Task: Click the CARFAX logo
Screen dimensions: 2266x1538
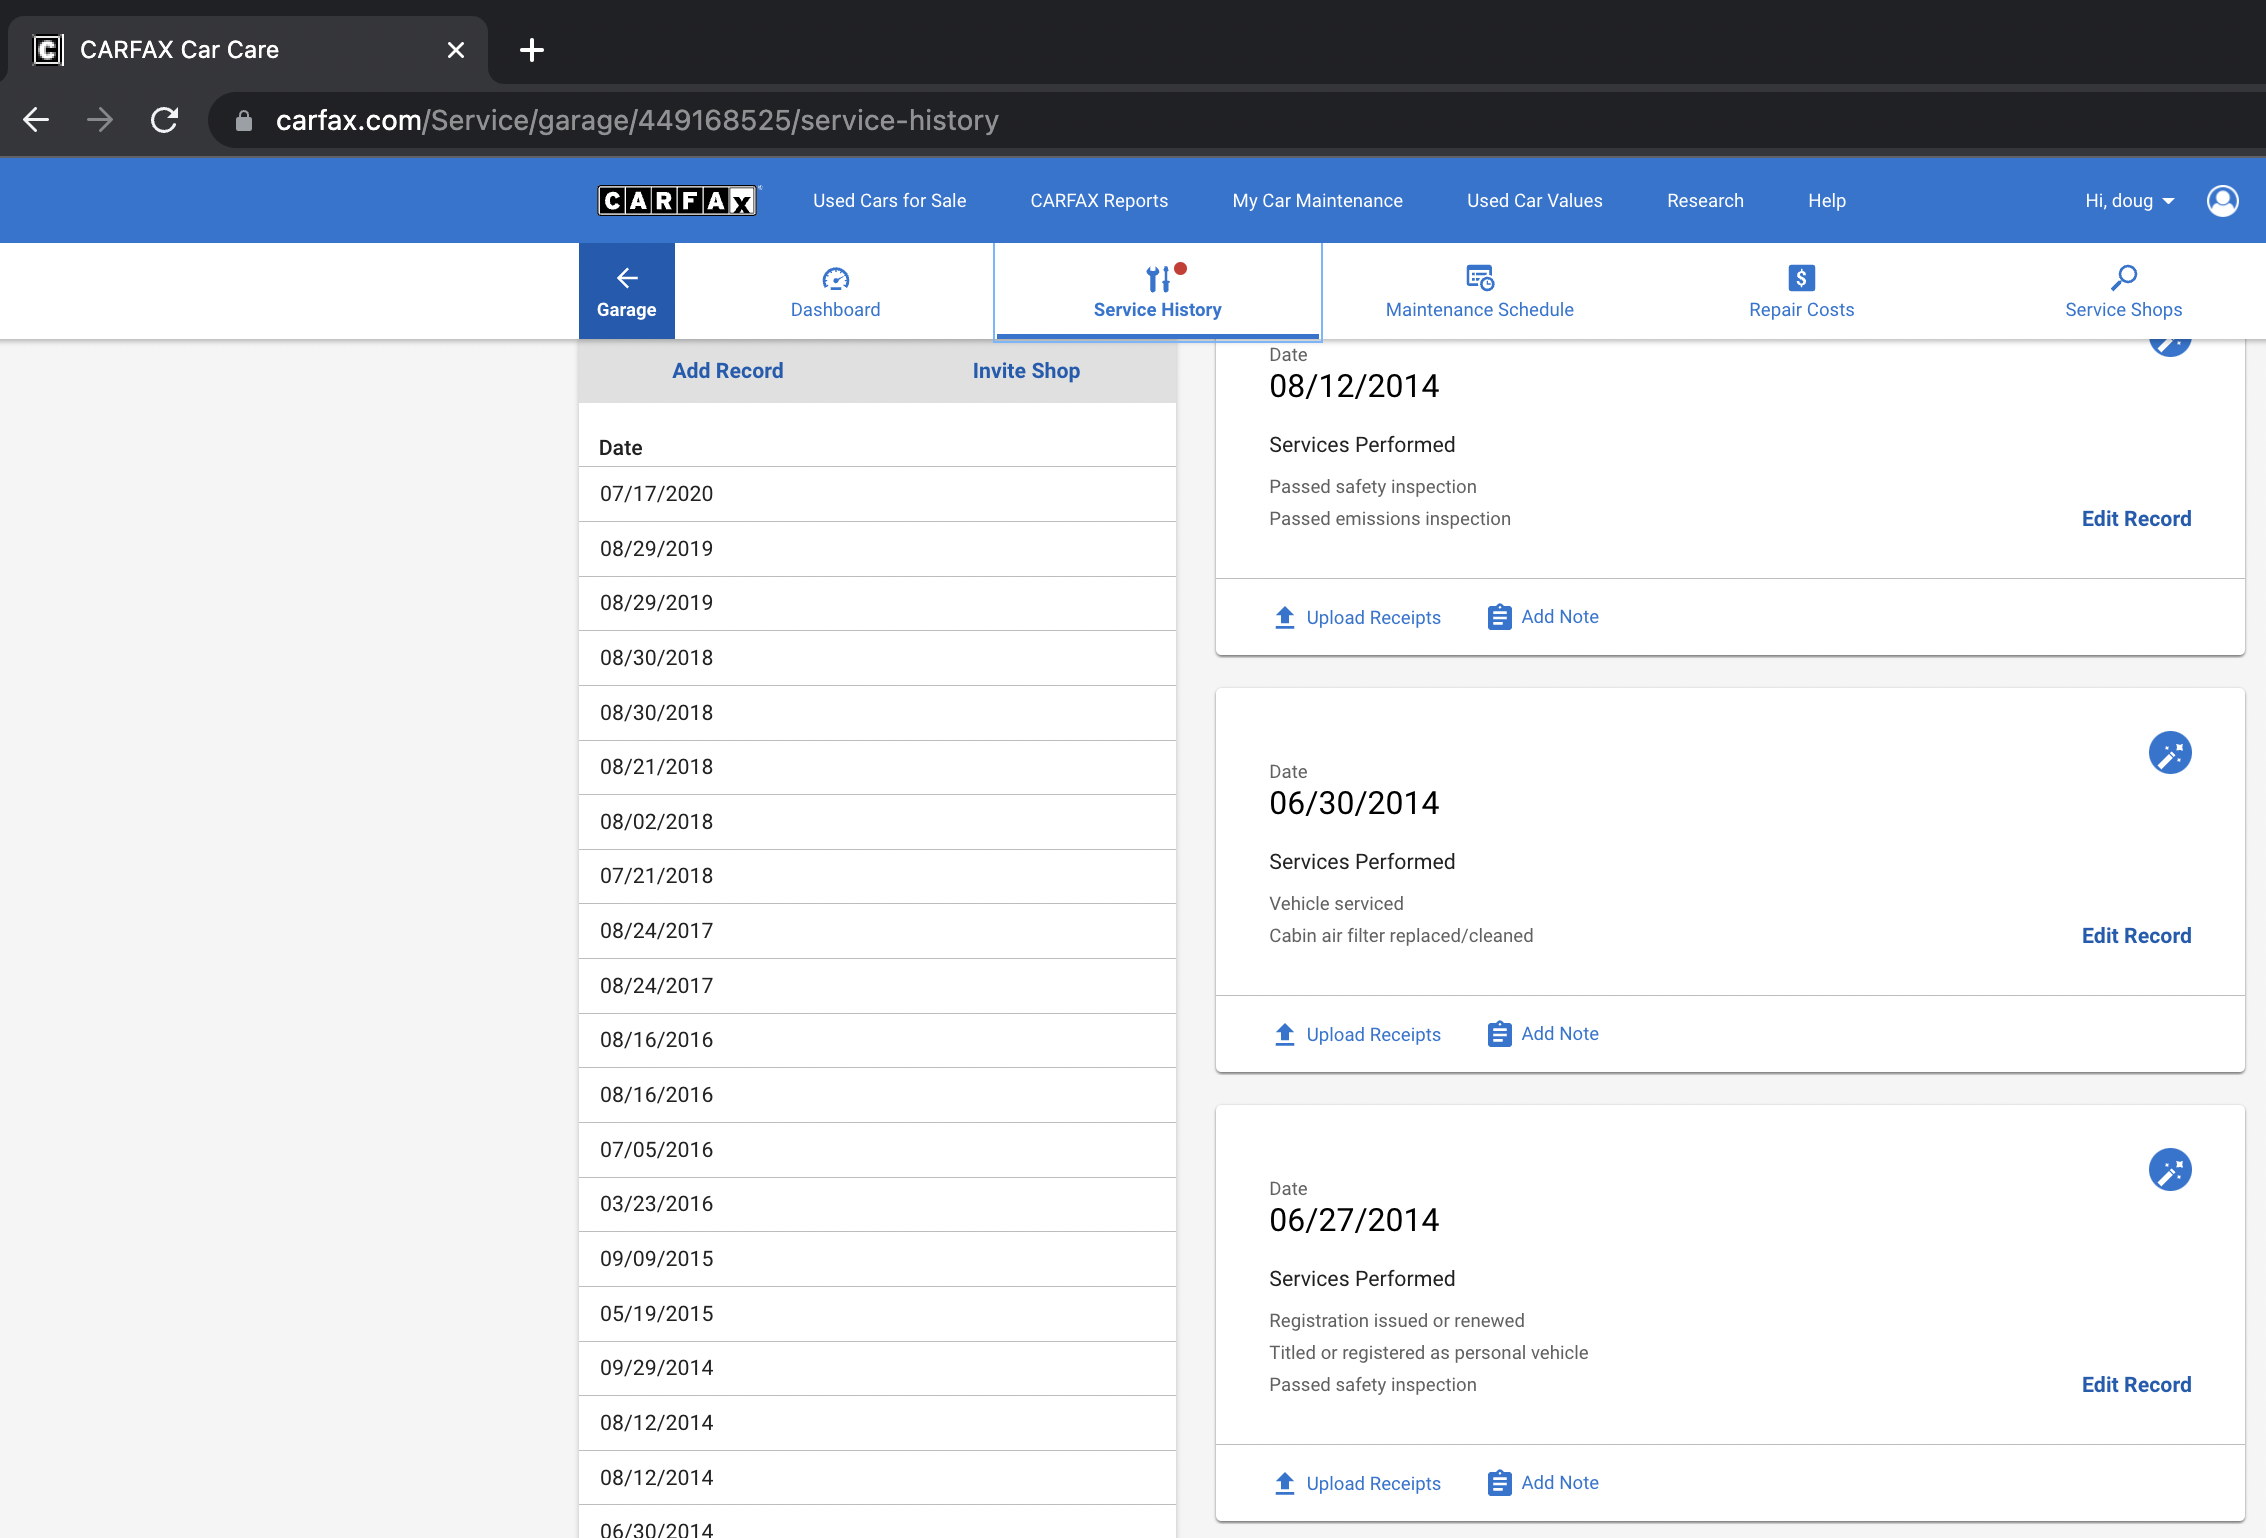Action: click(679, 201)
